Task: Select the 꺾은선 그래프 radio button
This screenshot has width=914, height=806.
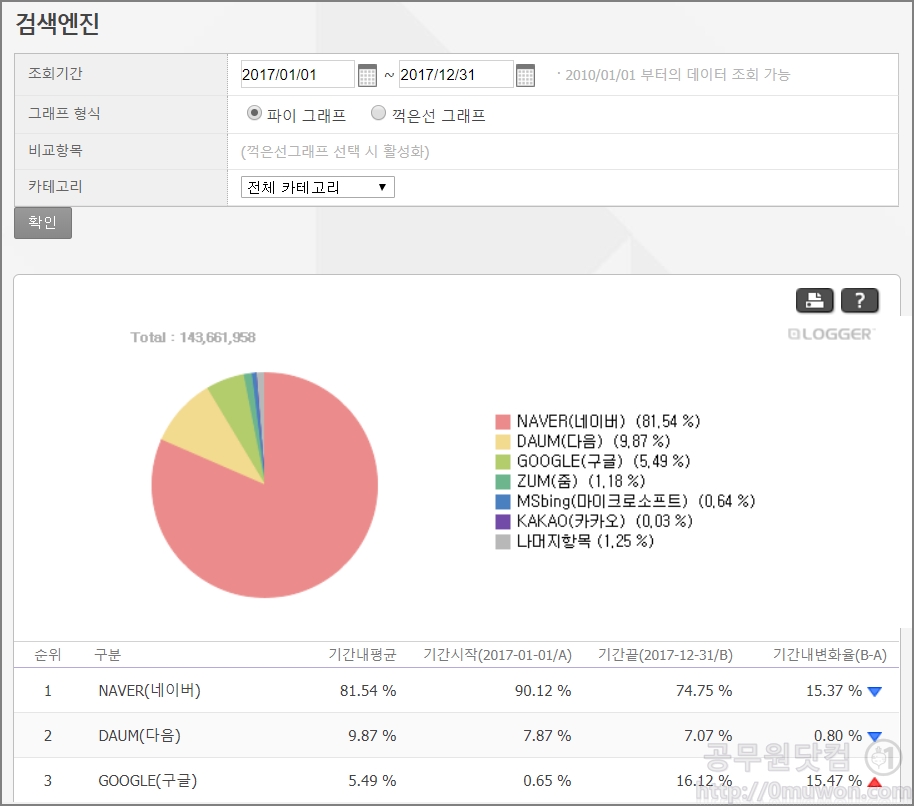Action: tap(378, 112)
